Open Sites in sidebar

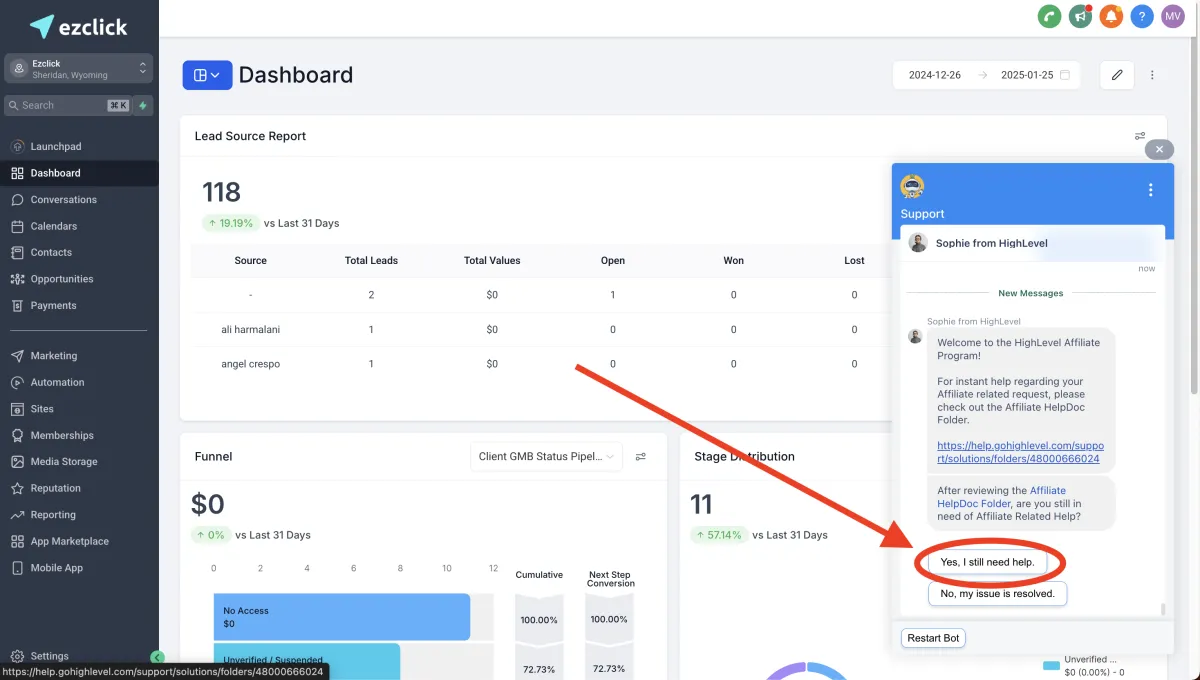click(79, 408)
